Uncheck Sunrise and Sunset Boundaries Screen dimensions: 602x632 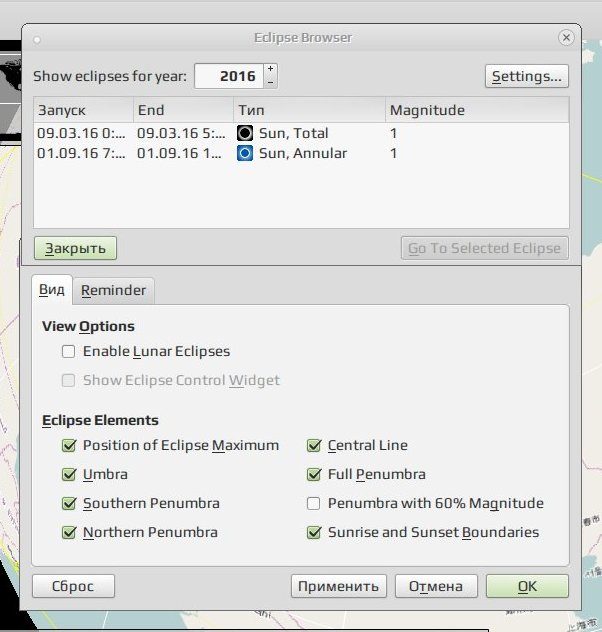coord(314,532)
